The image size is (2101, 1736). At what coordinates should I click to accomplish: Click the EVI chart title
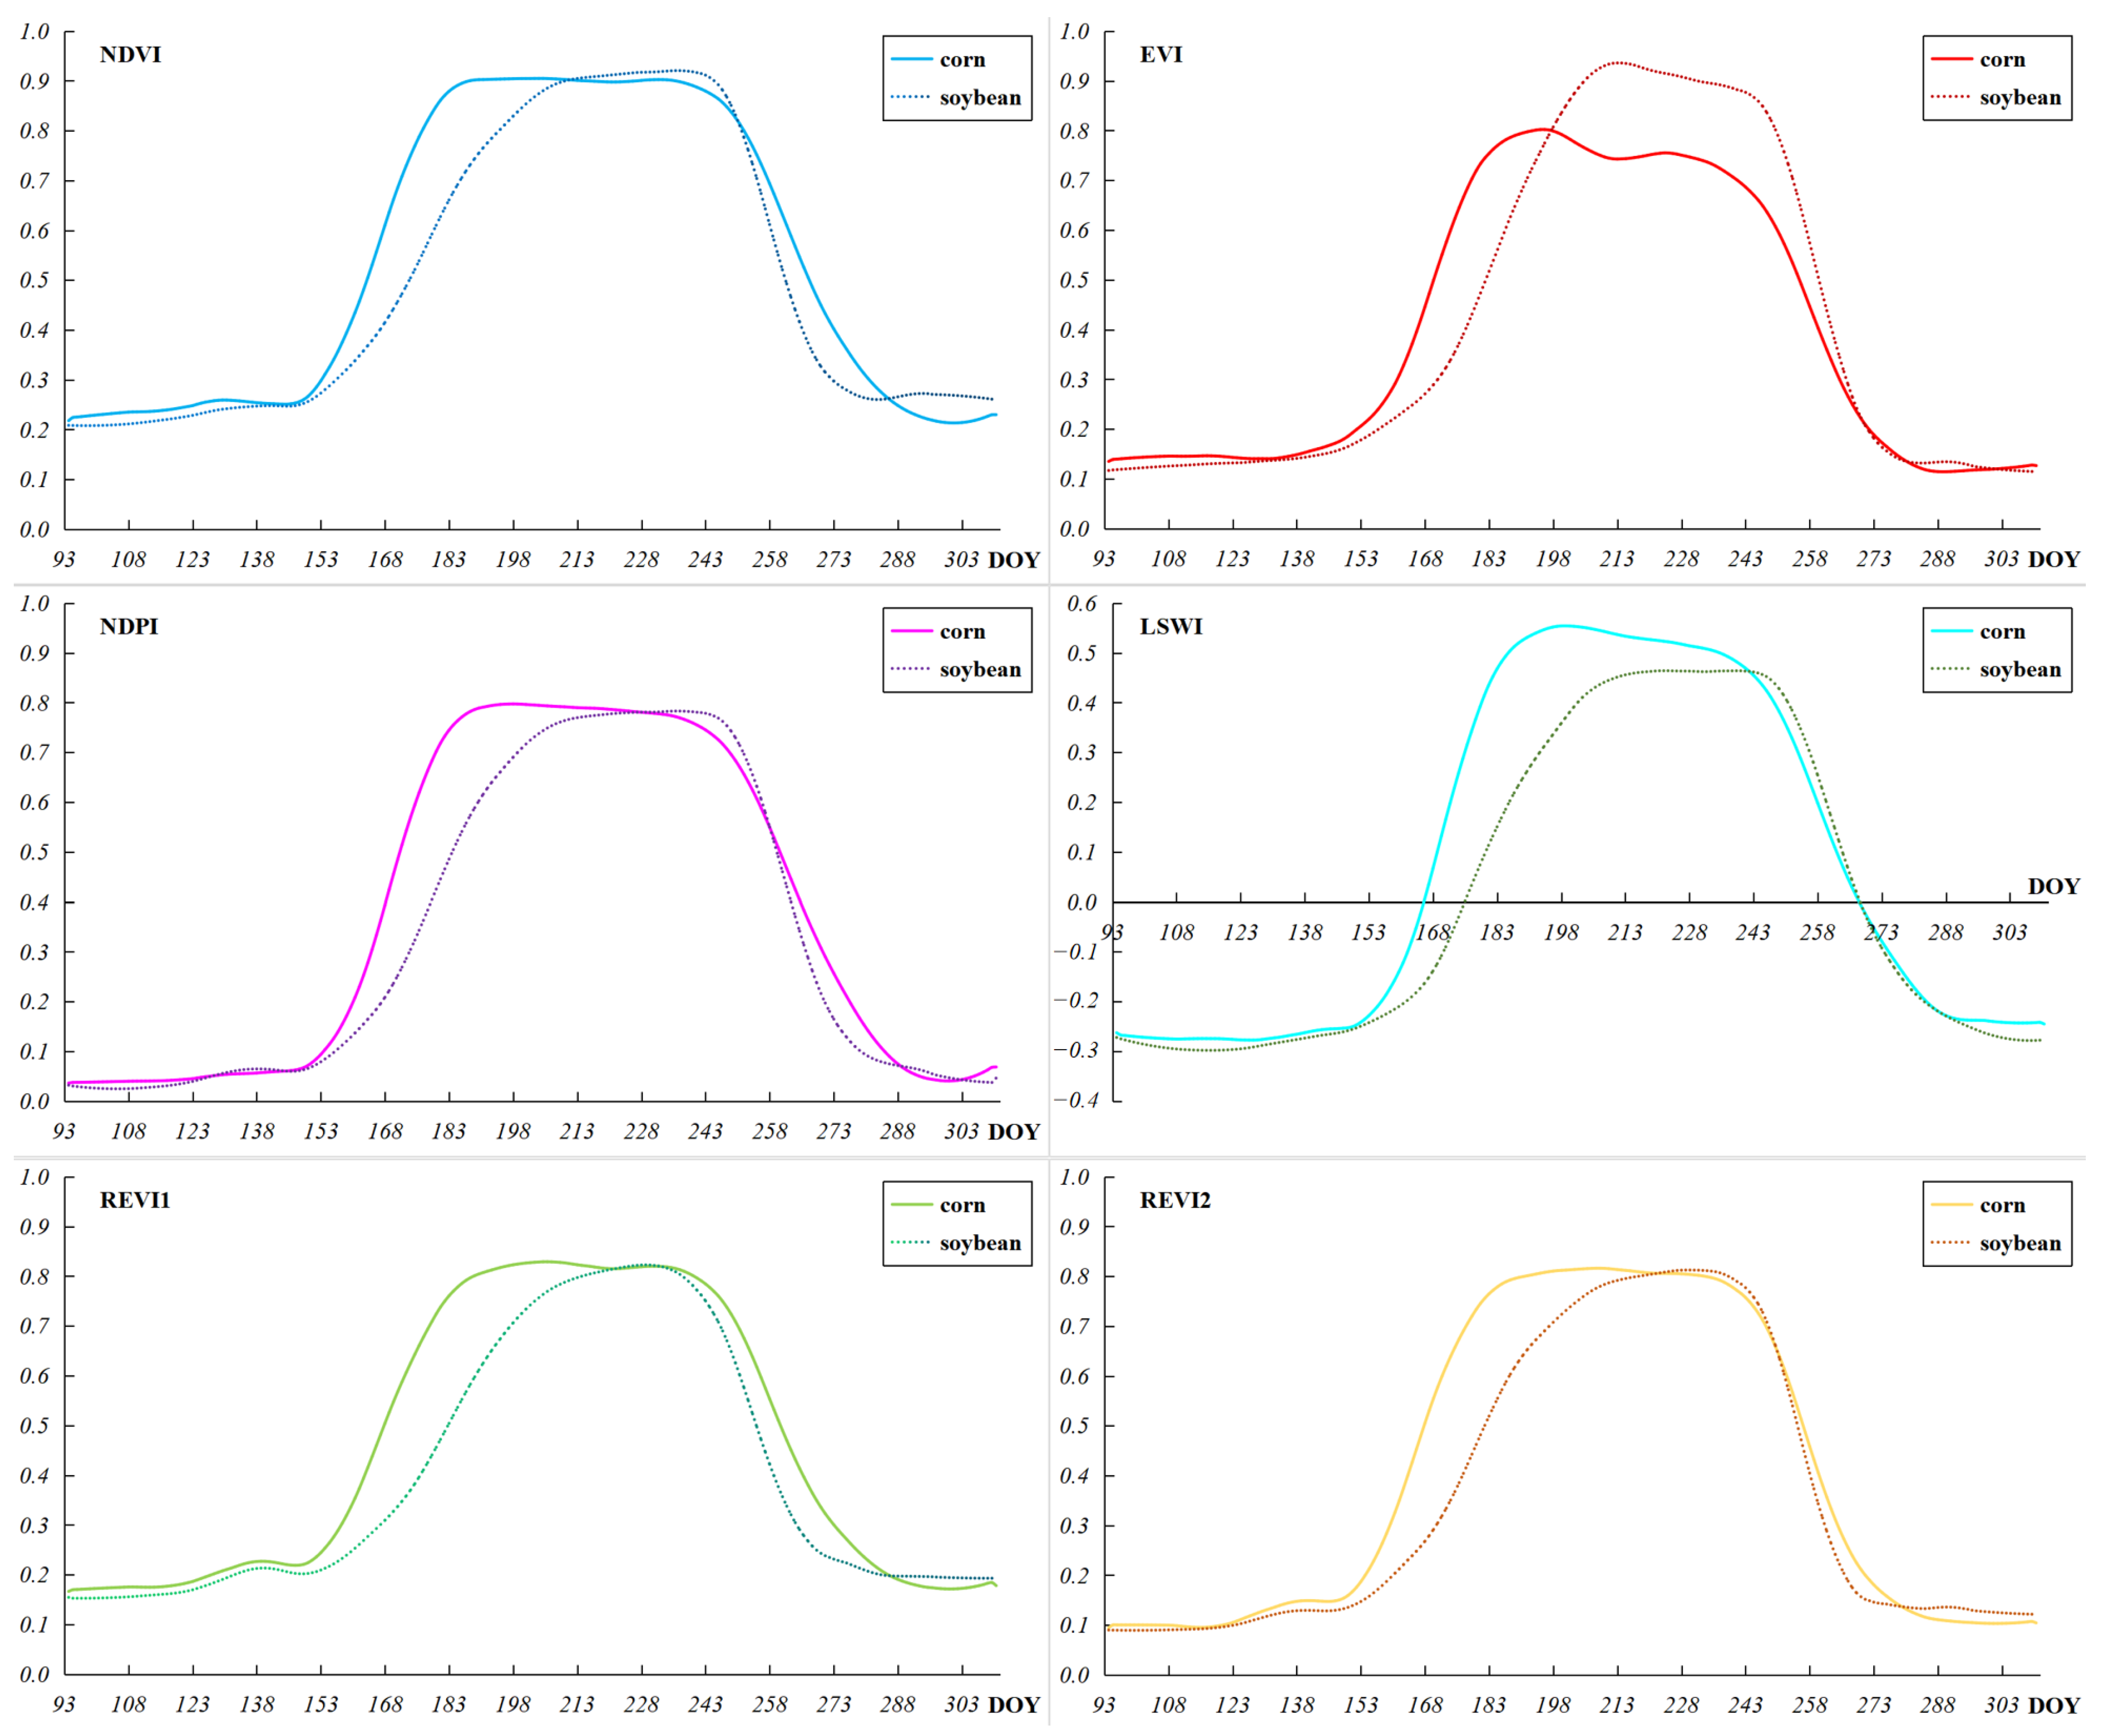point(1160,55)
